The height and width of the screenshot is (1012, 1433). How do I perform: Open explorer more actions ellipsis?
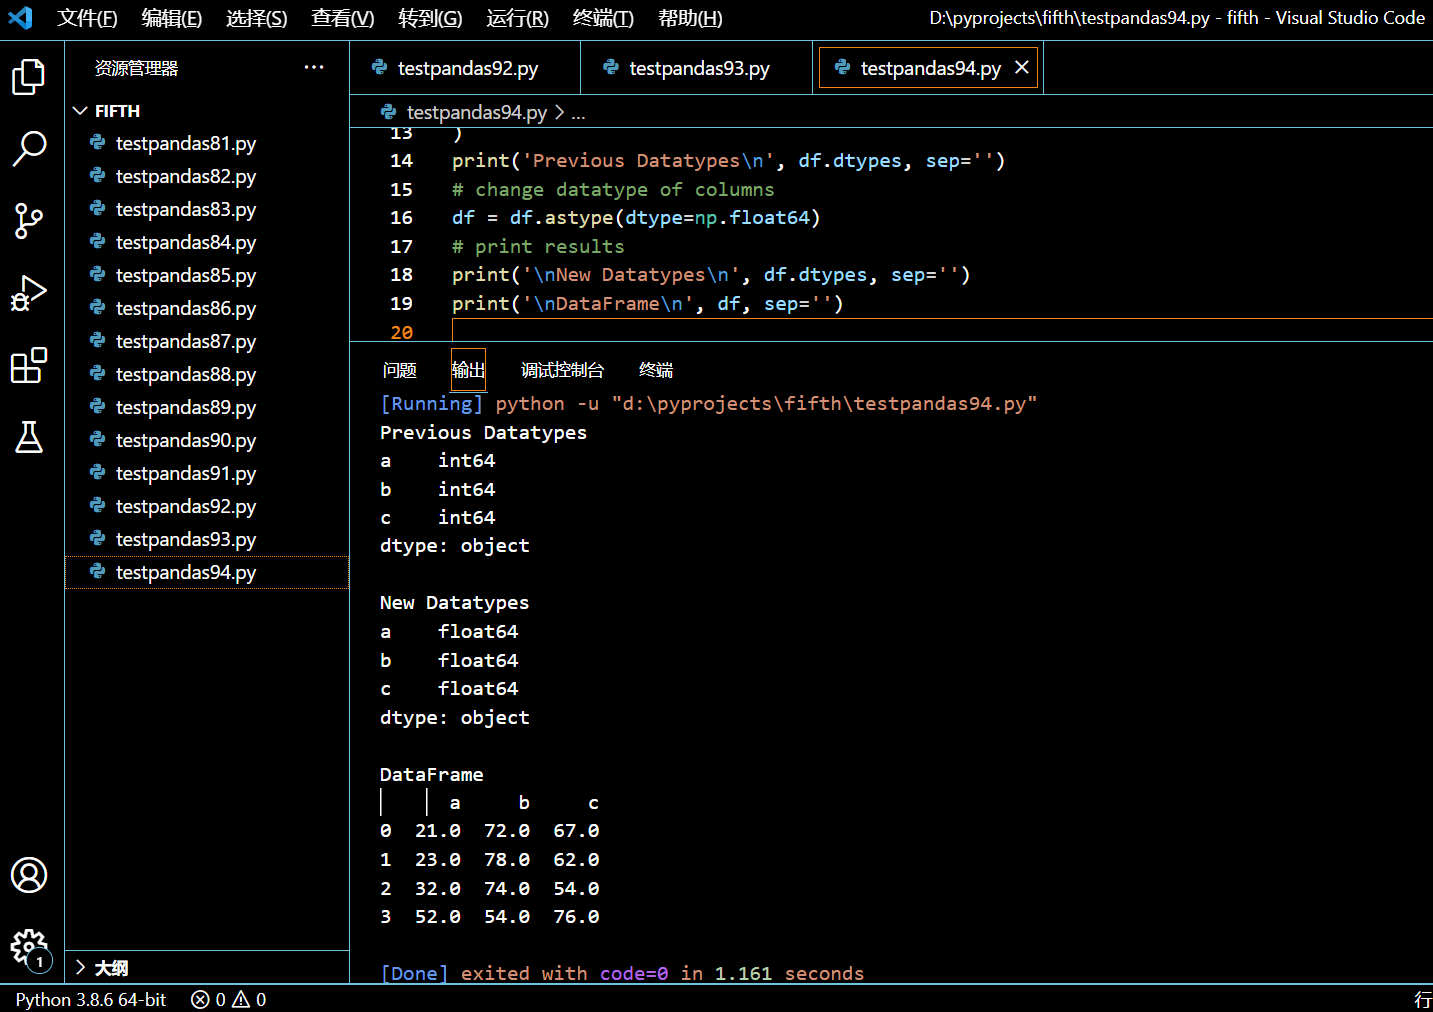point(314,68)
